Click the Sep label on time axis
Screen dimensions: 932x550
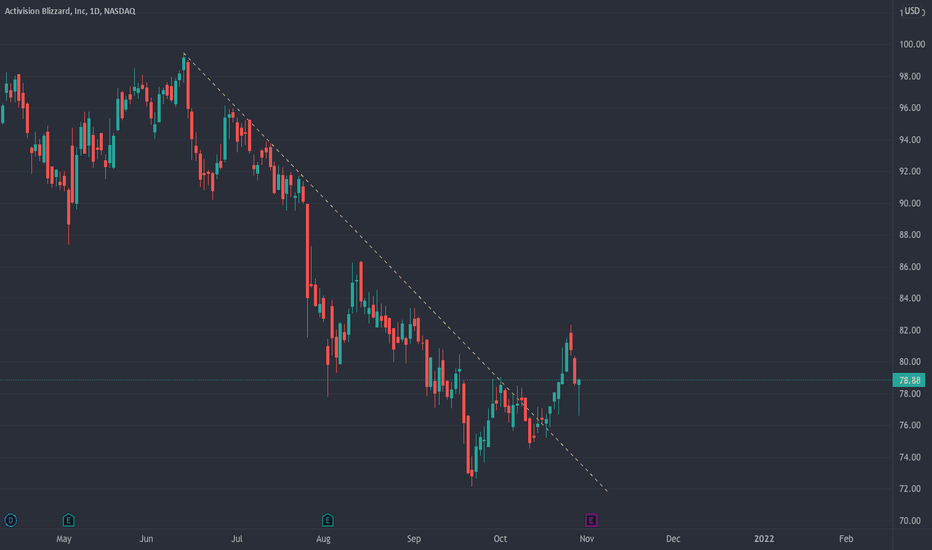[414, 539]
